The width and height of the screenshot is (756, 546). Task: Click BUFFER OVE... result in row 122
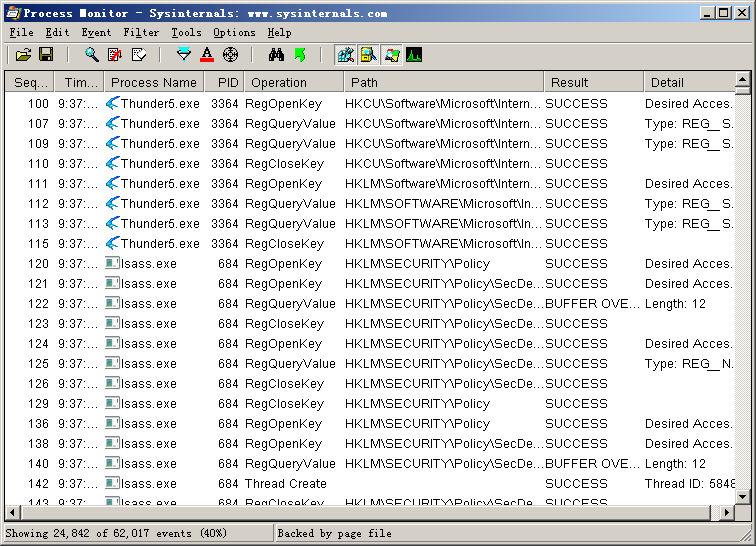tap(593, 304)
